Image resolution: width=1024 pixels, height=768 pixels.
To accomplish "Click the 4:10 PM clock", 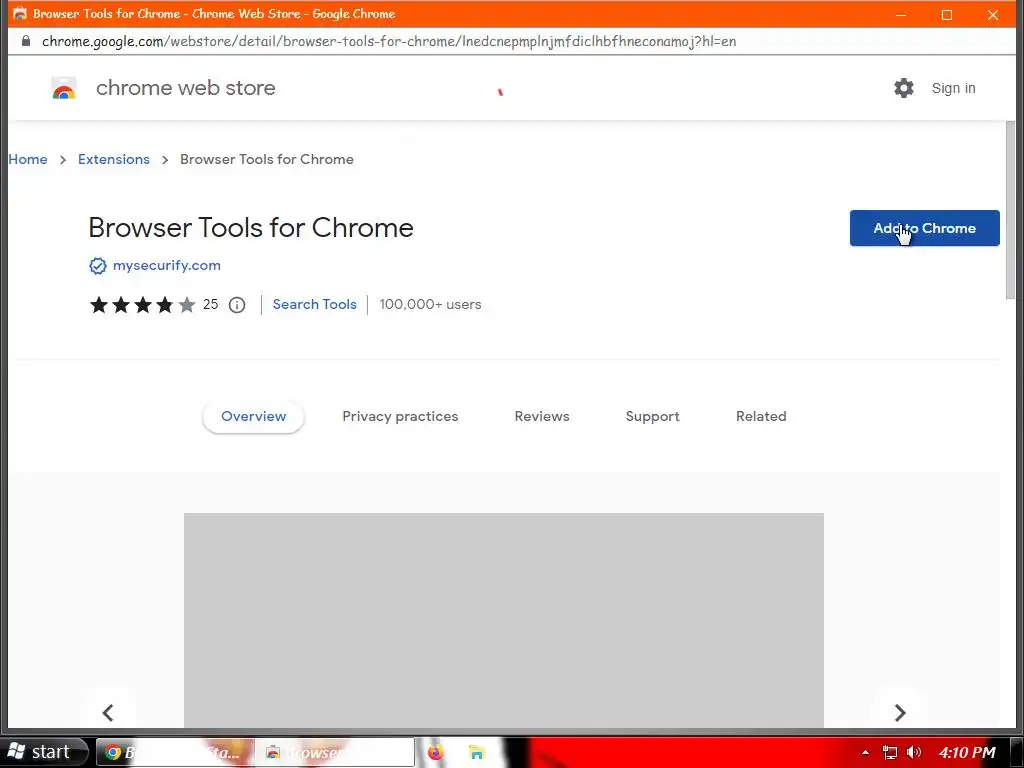I will tap(967, 752).
